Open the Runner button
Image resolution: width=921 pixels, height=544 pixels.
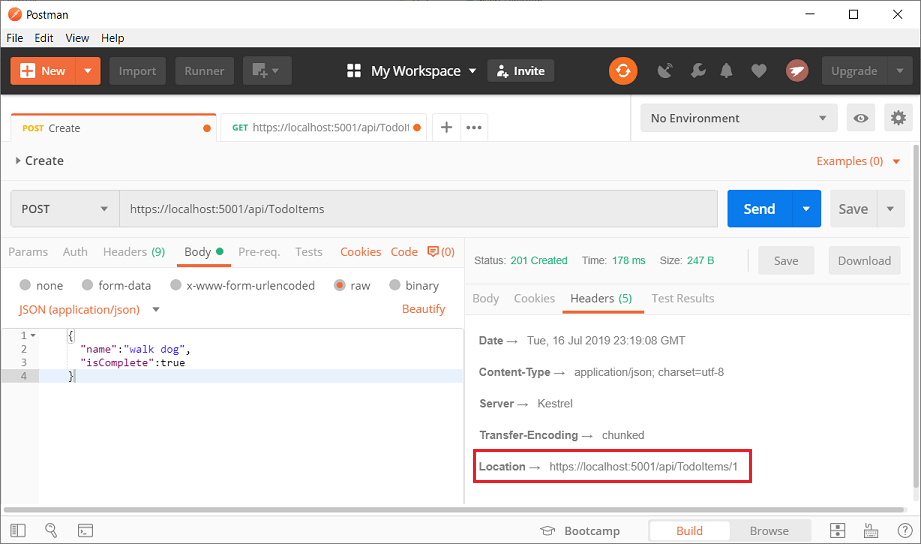pyautogui.click(x=204, y=71)
